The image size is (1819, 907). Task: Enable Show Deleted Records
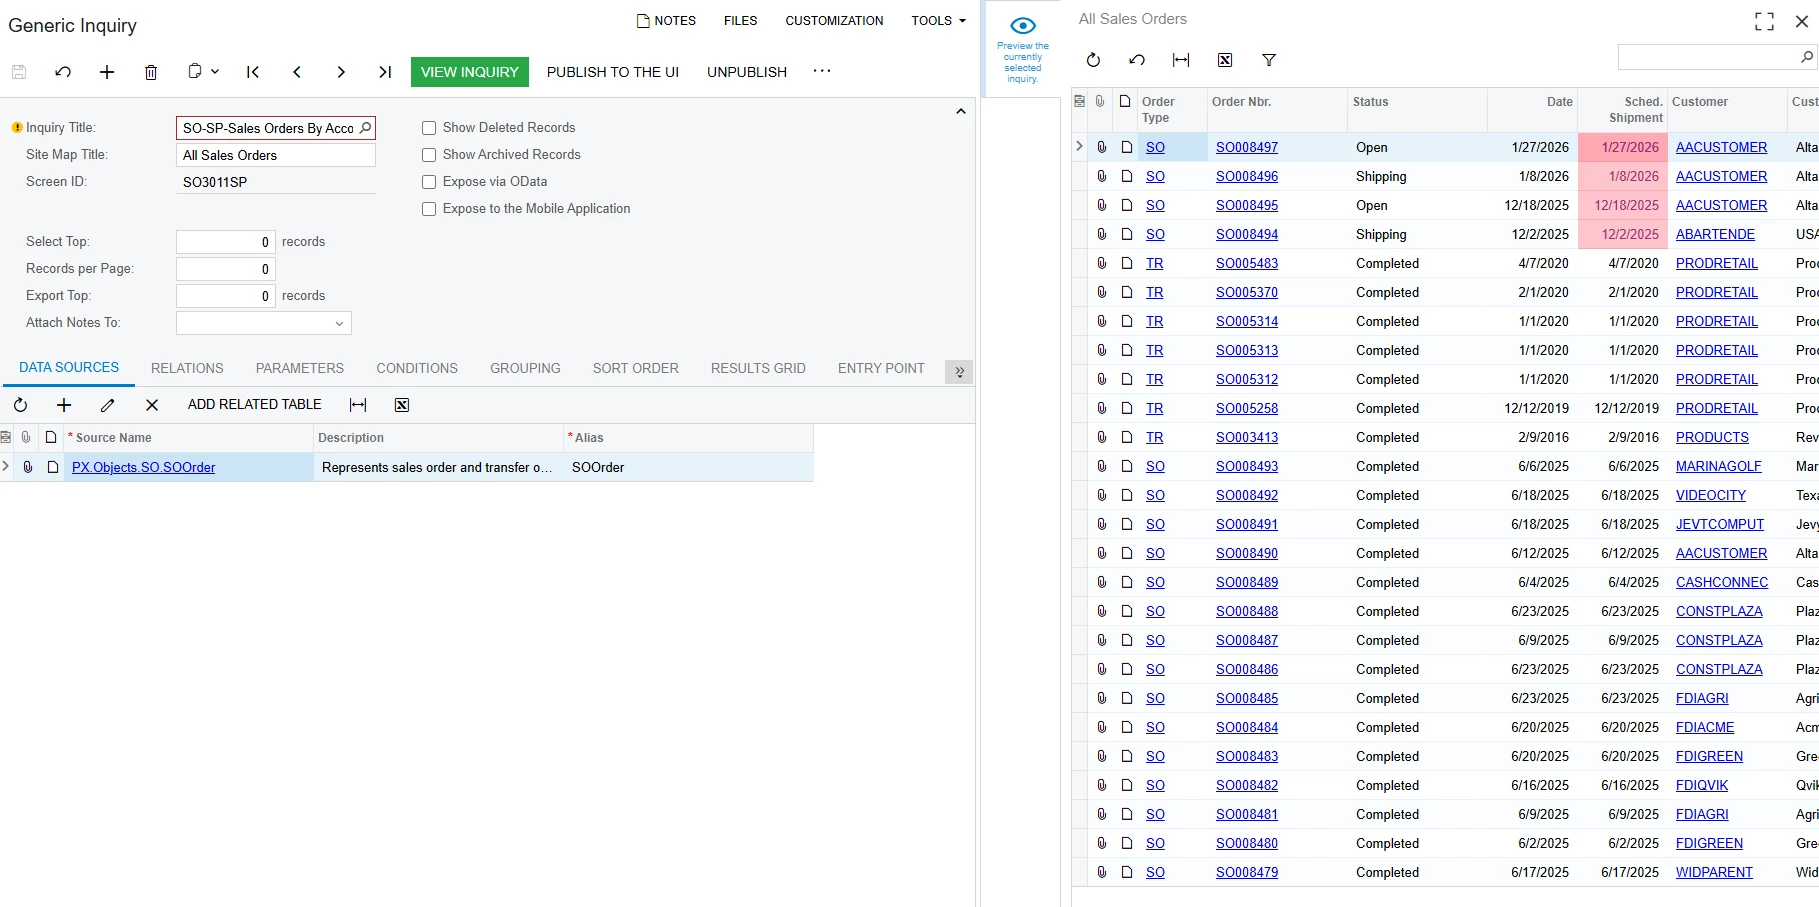429,128
